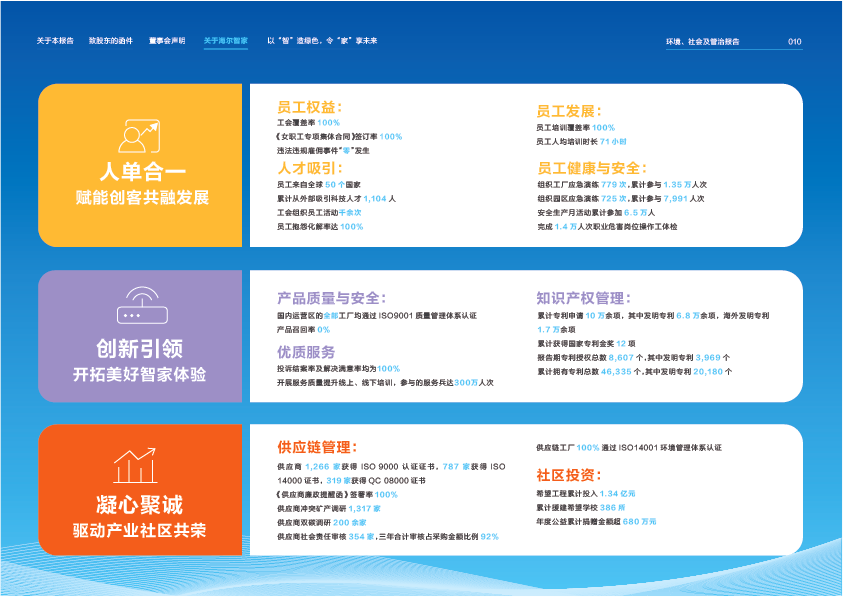Select the 员工健康与安全 section heading
The width and height of the screenshot is (843, 597).
592,168
